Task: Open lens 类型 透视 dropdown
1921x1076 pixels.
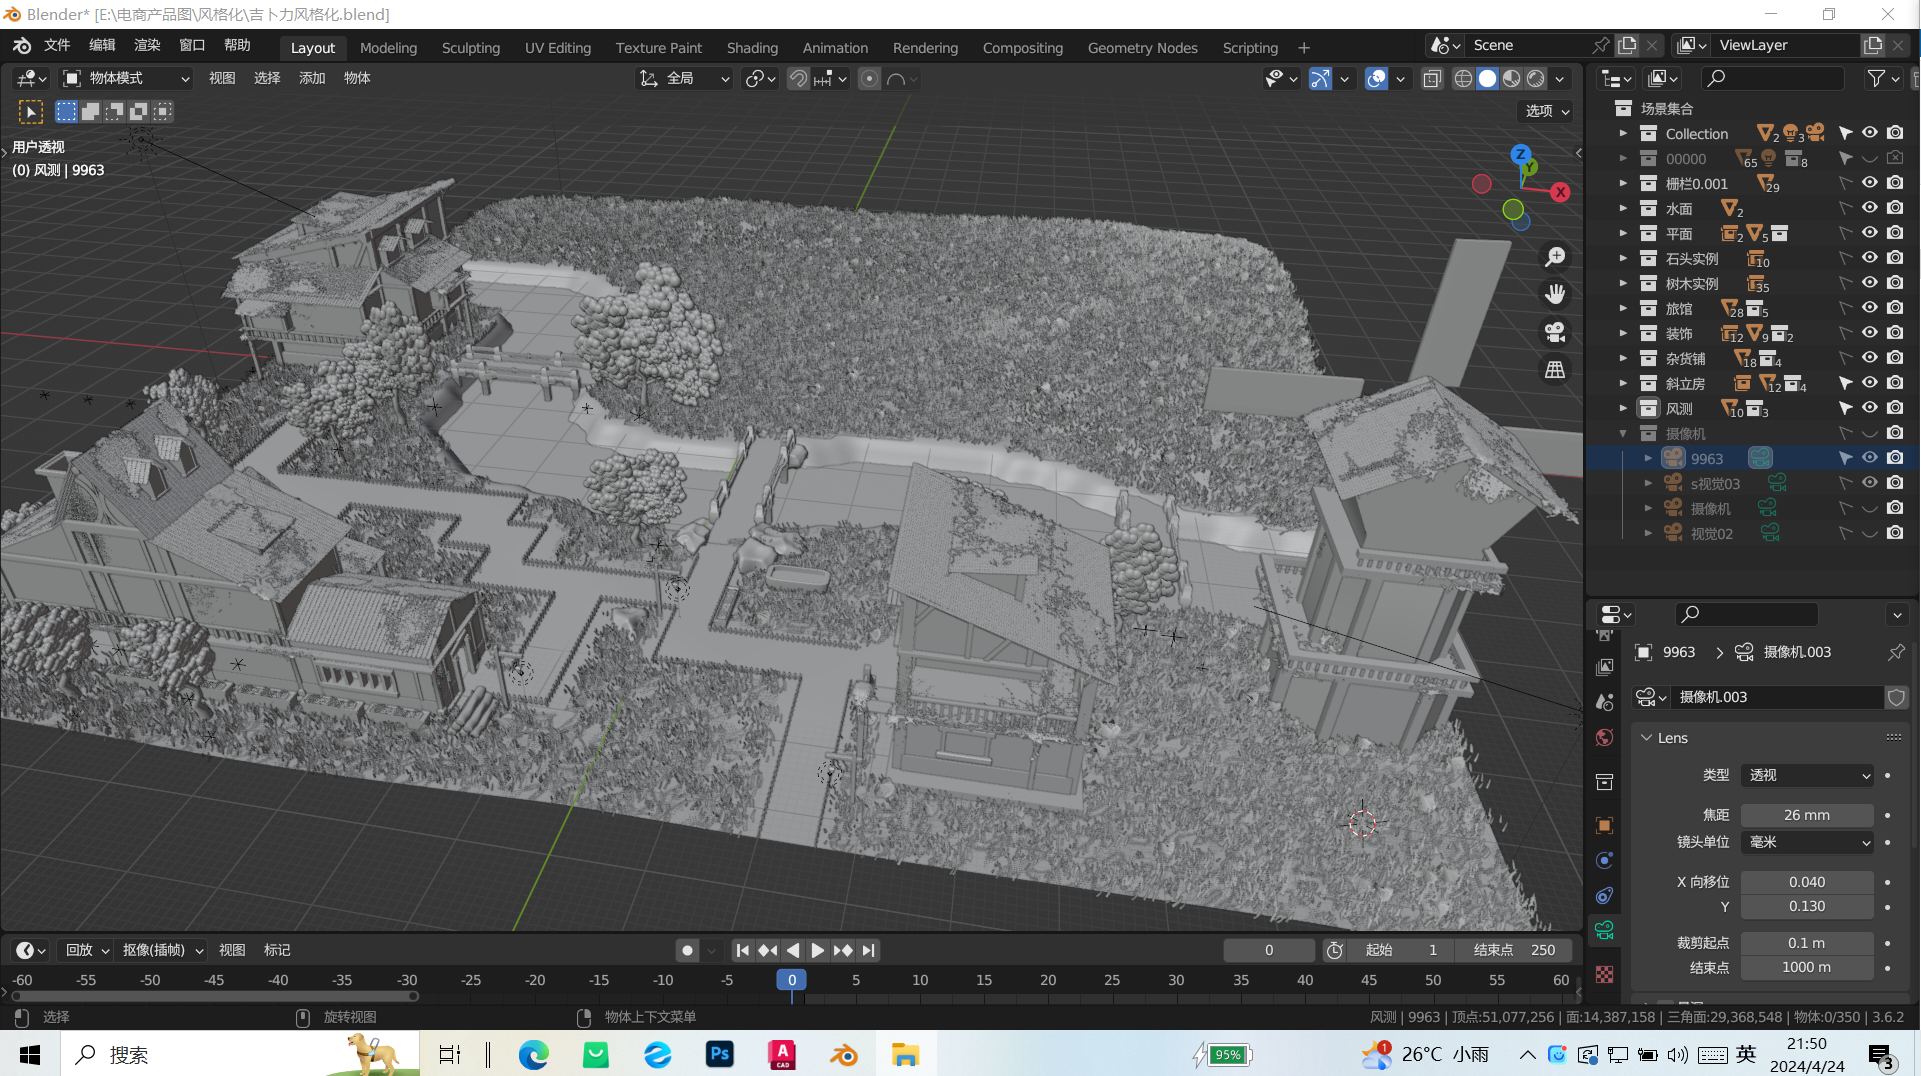Action: point(1807,775)
